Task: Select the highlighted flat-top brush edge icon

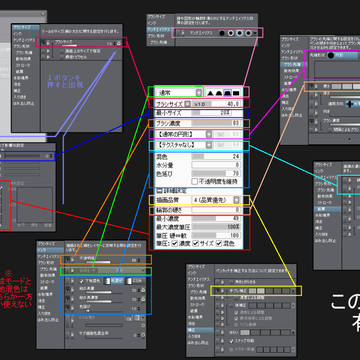Action: click(227, 93)
